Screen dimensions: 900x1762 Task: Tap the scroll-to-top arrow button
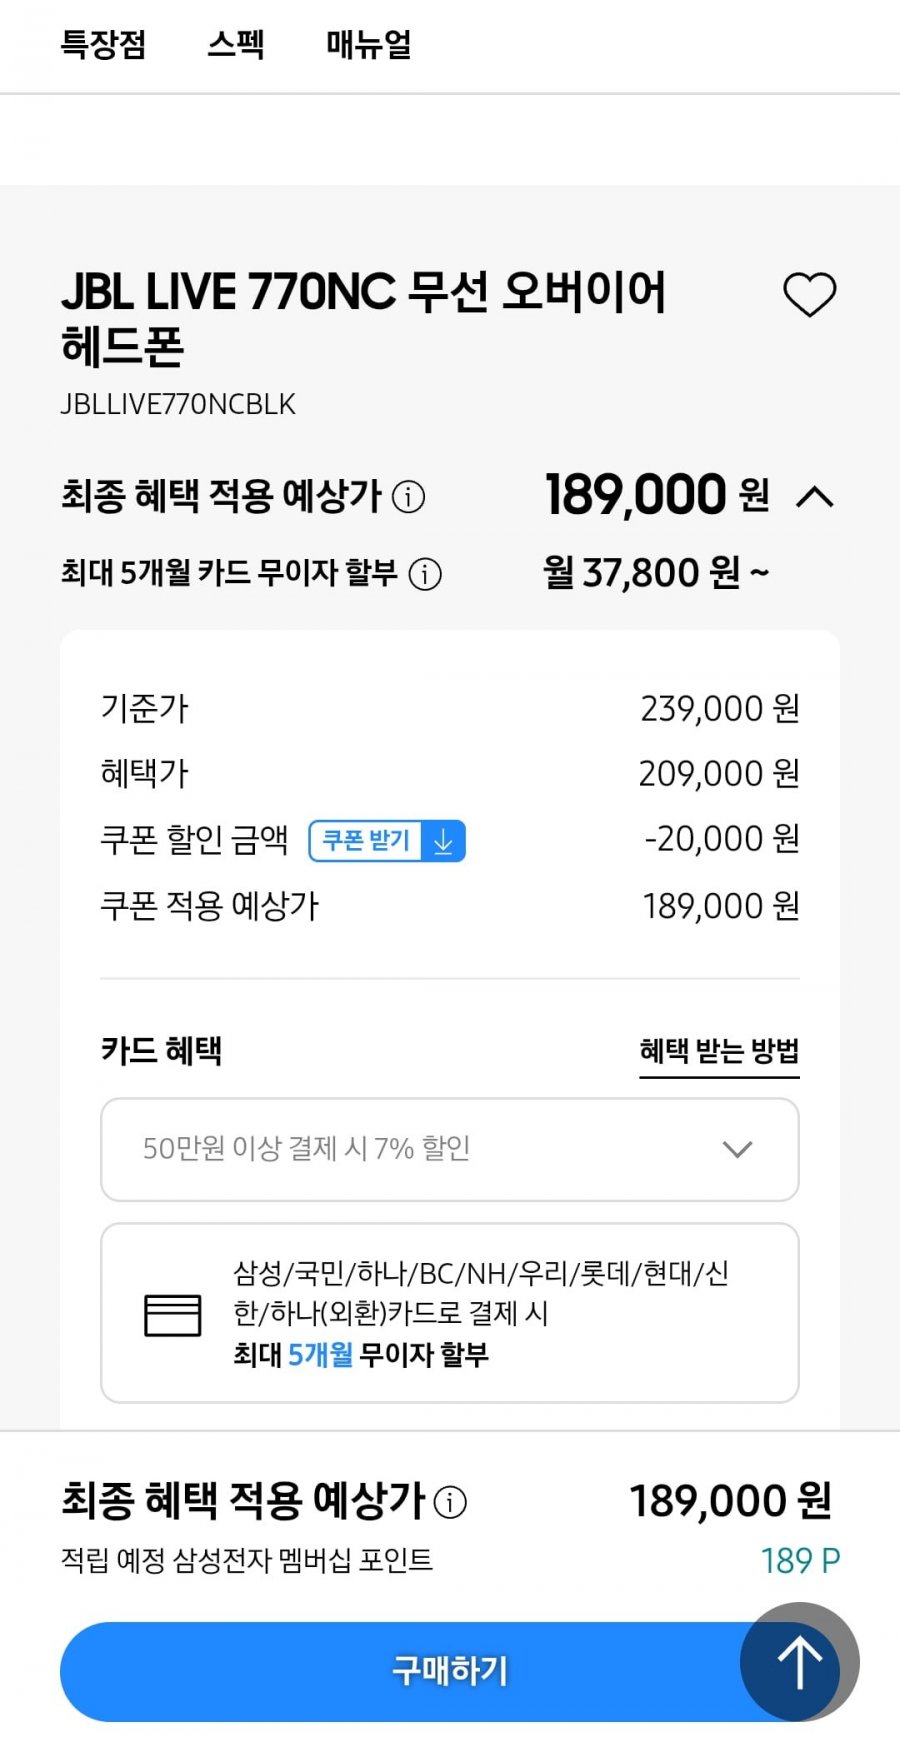[x=799, y=1662]
